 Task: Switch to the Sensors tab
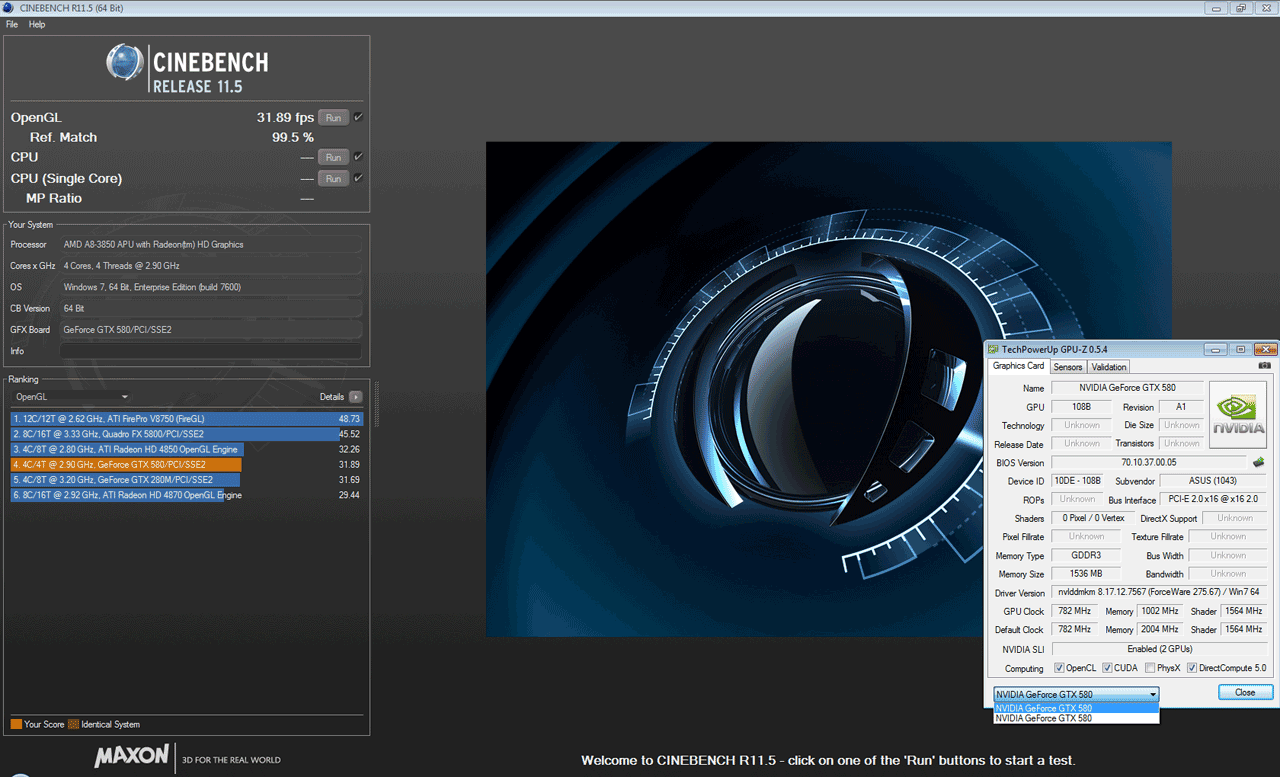[x=1067, y=367]
